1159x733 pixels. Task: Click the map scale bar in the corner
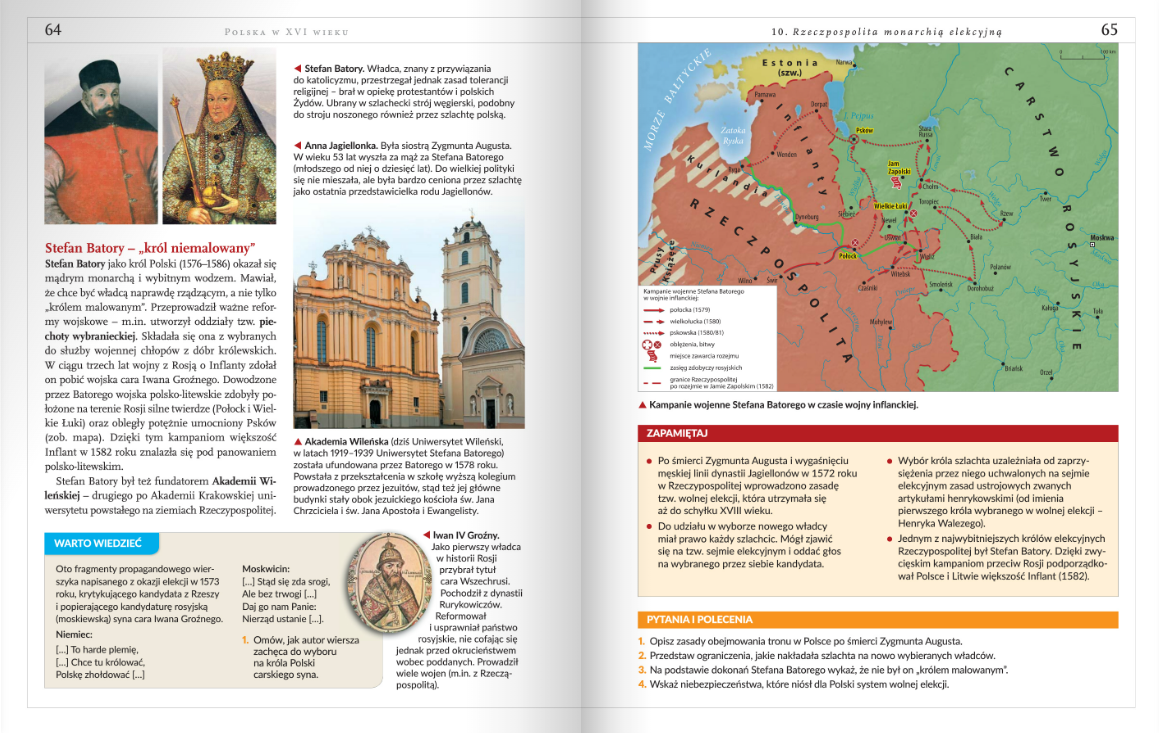1085,55
